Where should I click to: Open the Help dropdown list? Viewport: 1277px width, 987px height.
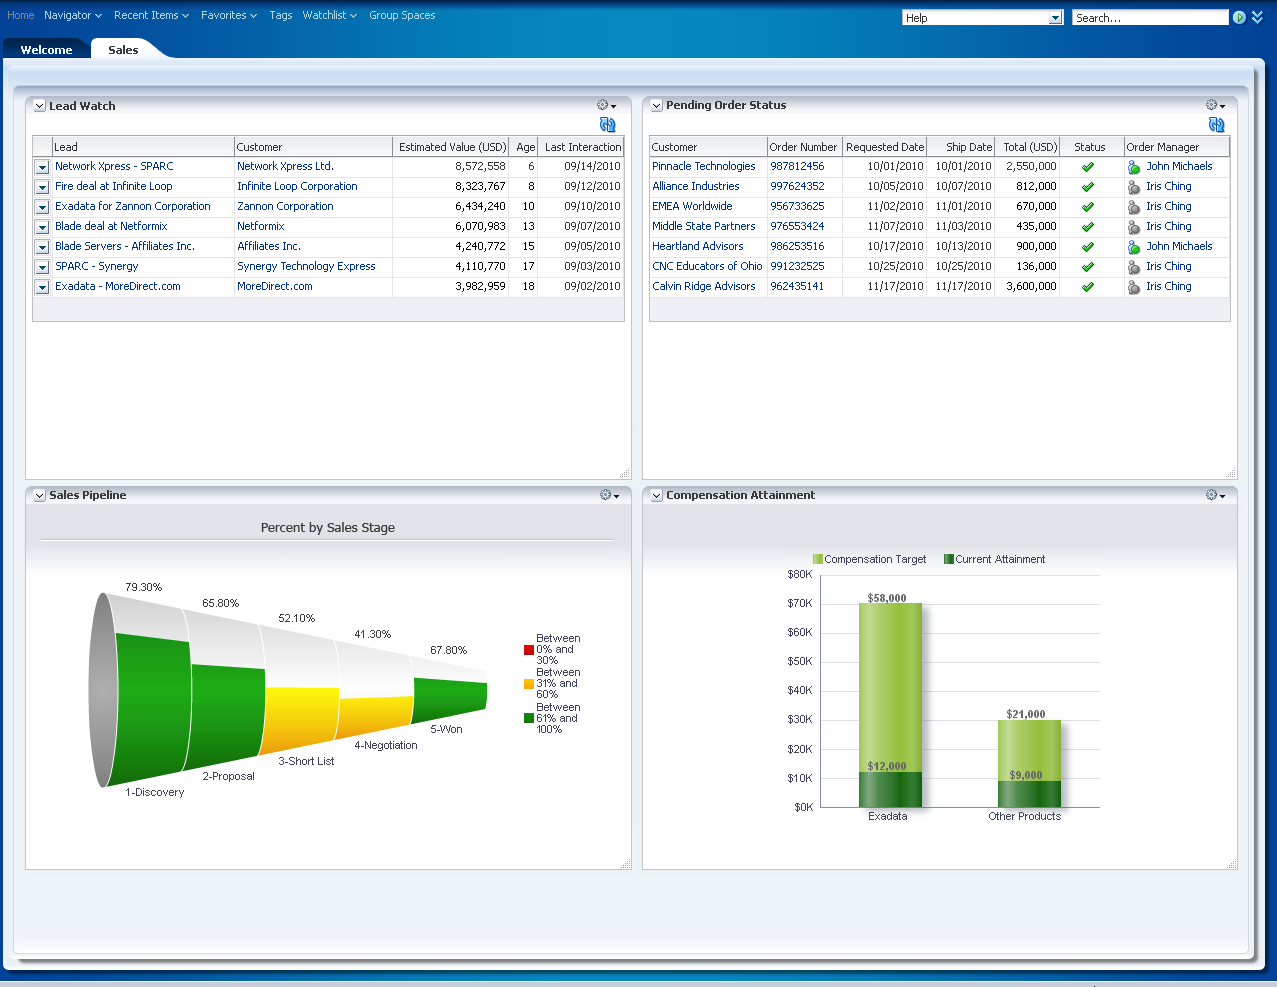tap(1055, 18)
